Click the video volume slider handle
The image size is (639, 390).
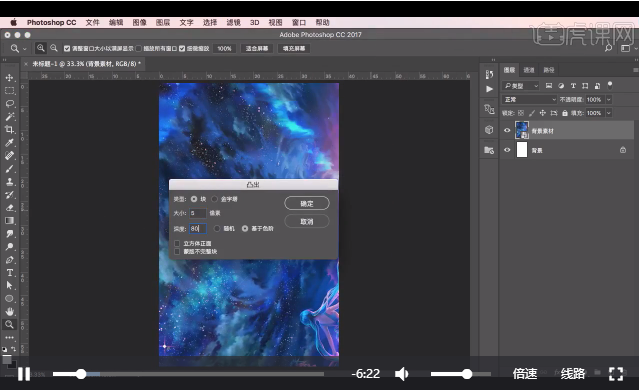tap(467, 374)
